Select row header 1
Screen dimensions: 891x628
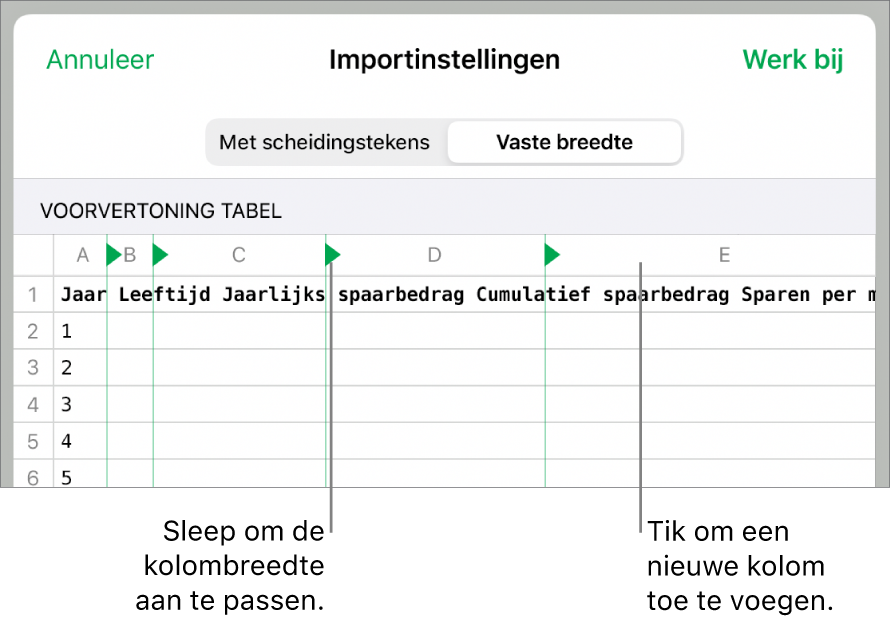point(33,295)
